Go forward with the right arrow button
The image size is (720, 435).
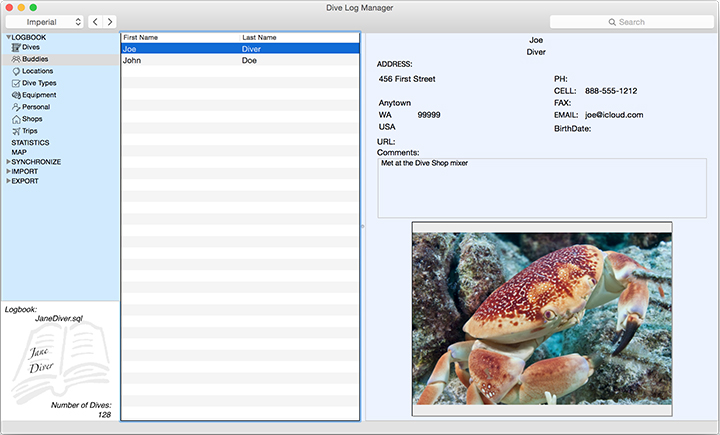110,22
